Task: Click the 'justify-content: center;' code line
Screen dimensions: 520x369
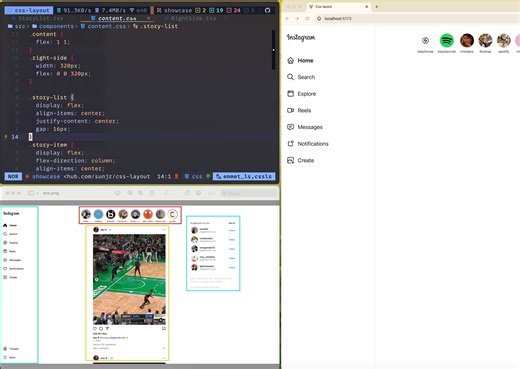Action: (x=77, y=121)
